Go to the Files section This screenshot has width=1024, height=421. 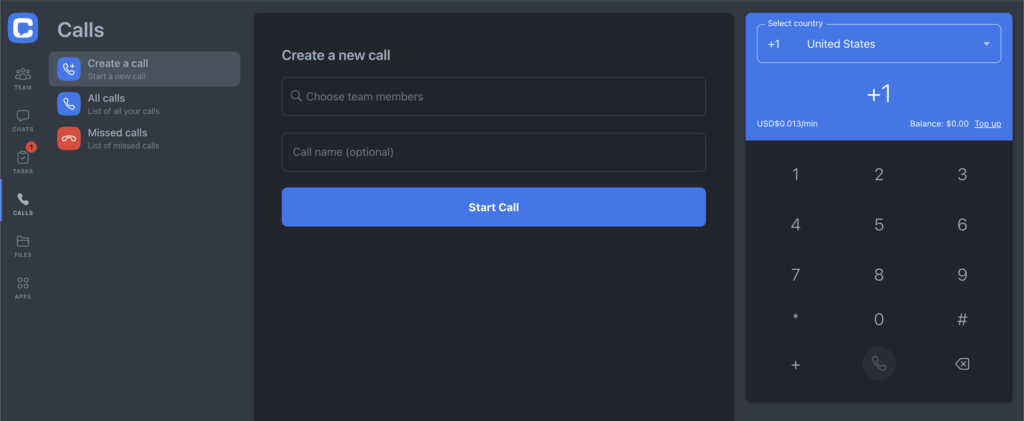coord(23,245)
